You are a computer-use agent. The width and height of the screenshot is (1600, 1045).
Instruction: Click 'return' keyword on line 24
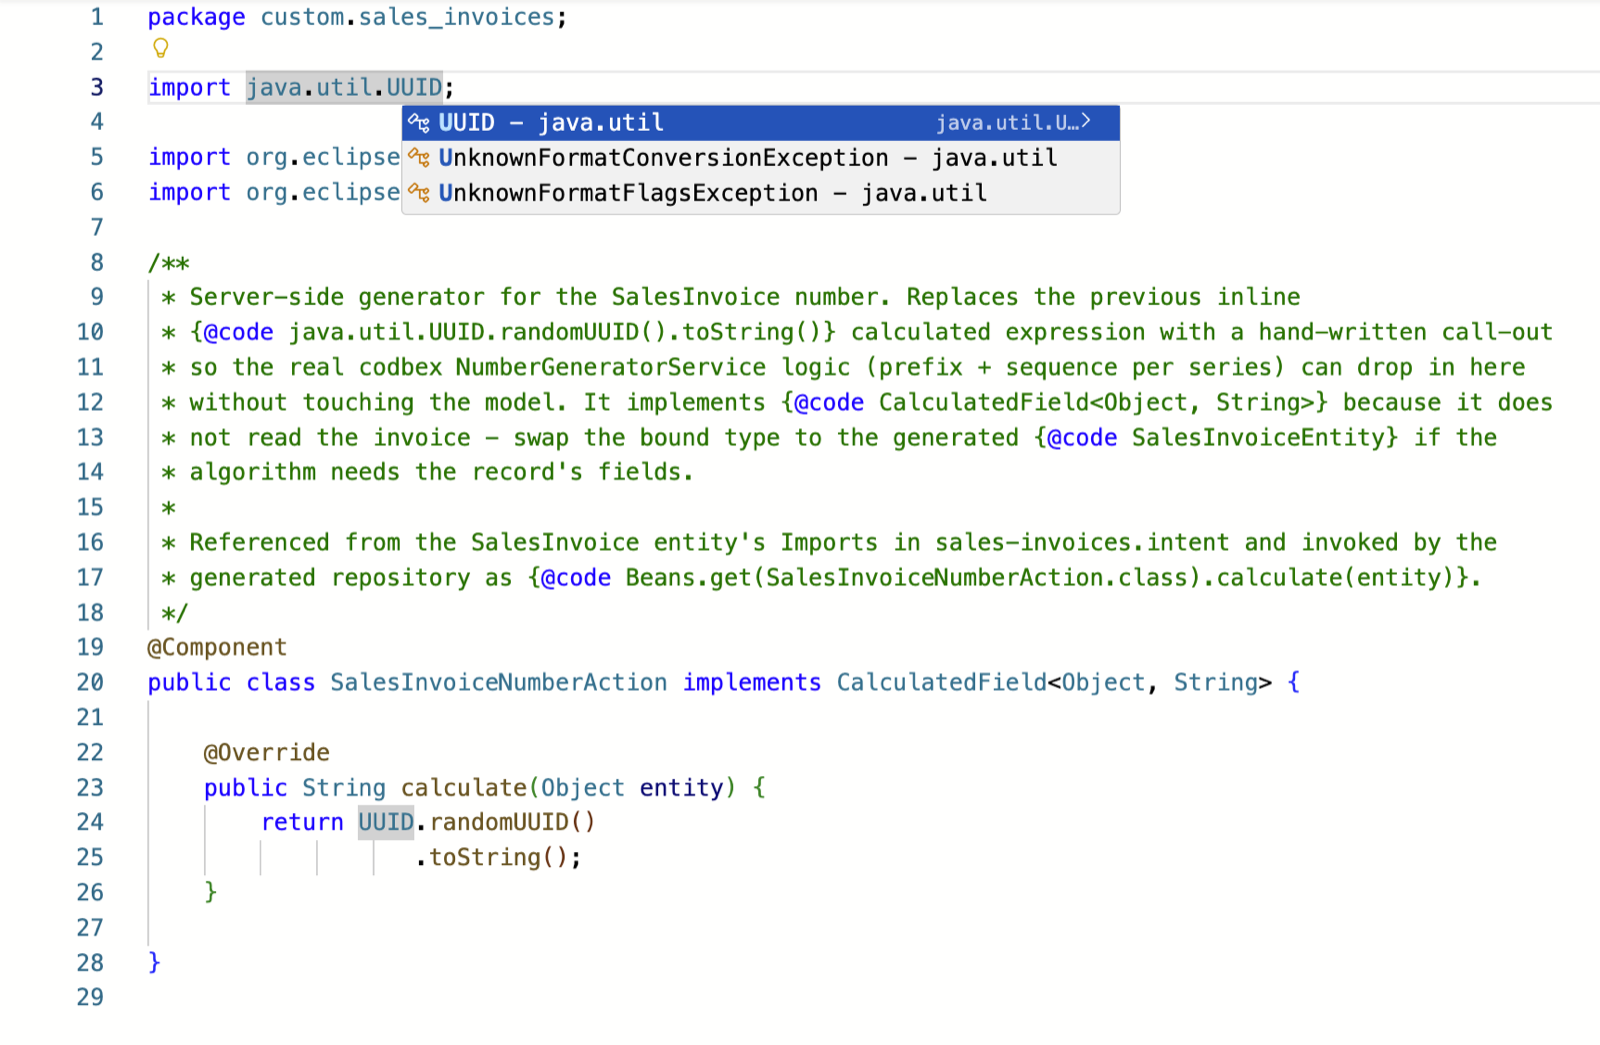click(x=302, y=822)
